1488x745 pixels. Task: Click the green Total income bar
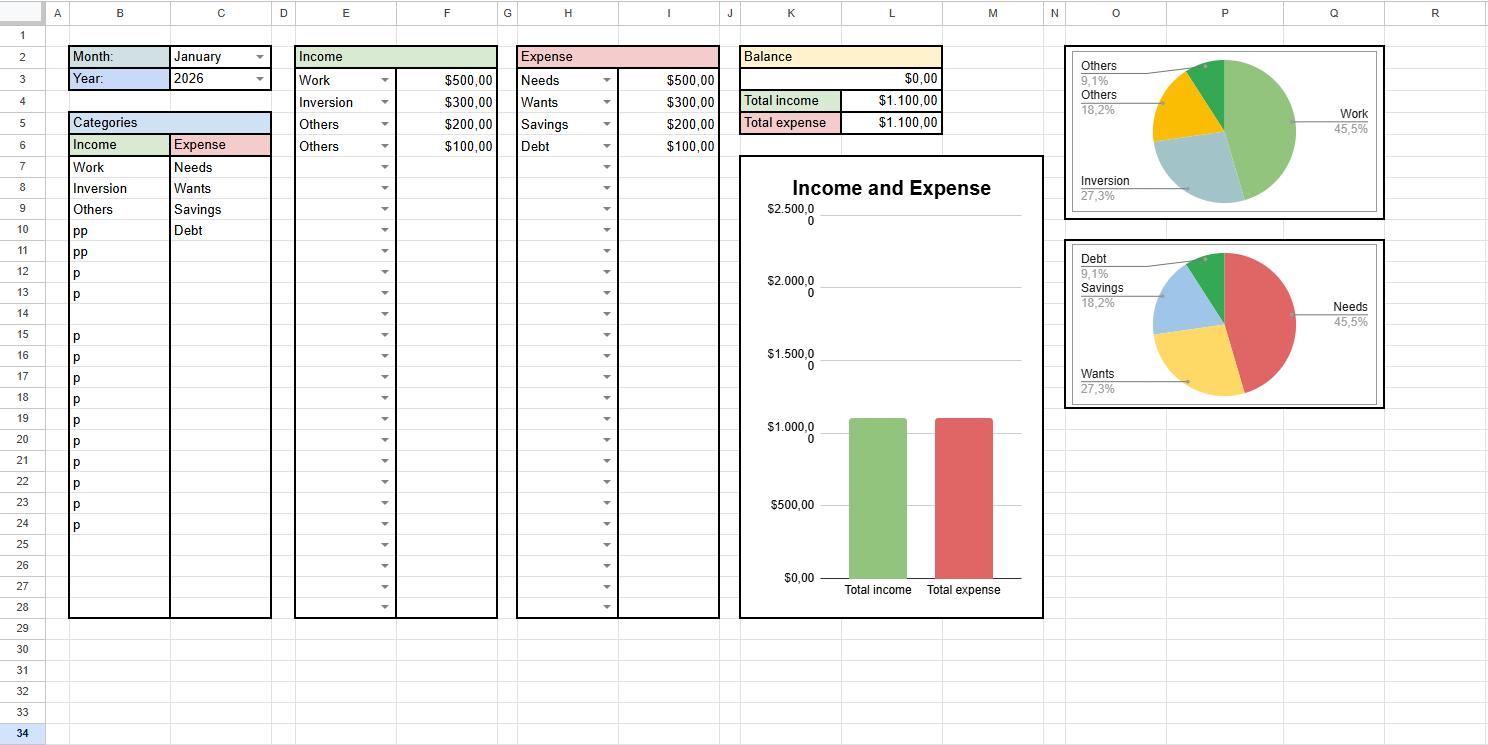(x=877, y=498)
